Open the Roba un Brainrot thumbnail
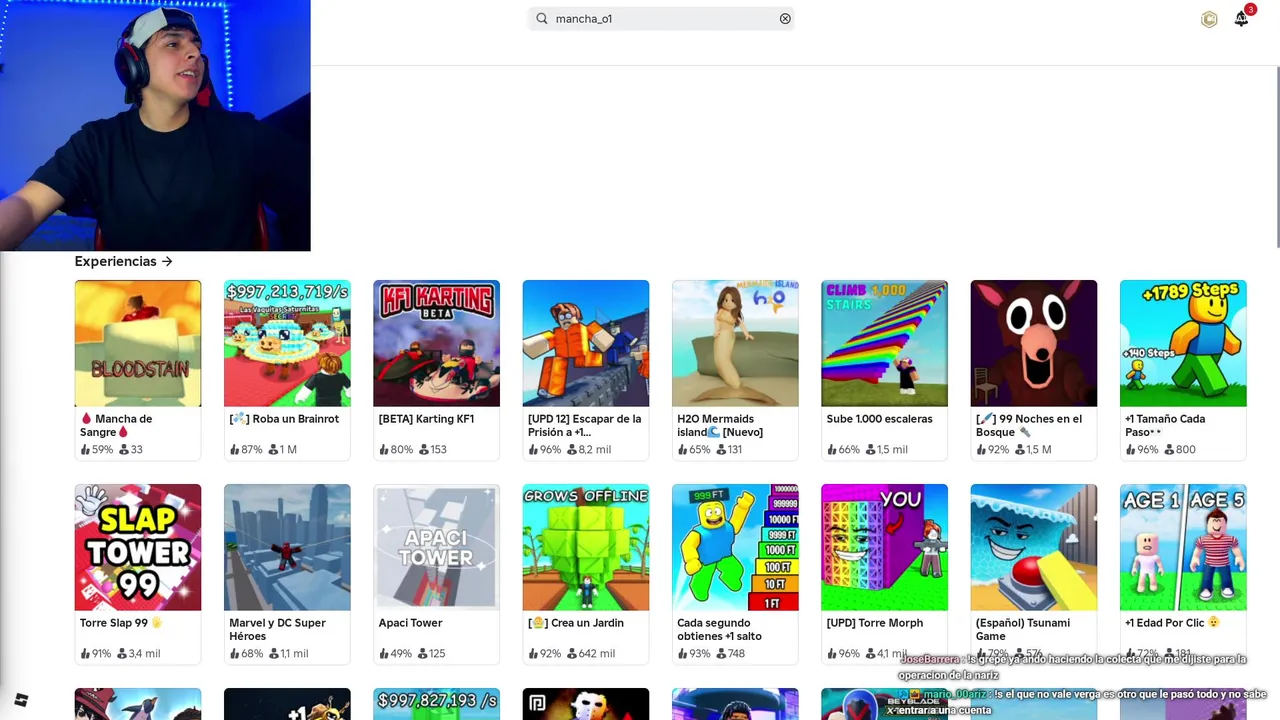This screenshot has width=1280, height=720. click(287, 343)
